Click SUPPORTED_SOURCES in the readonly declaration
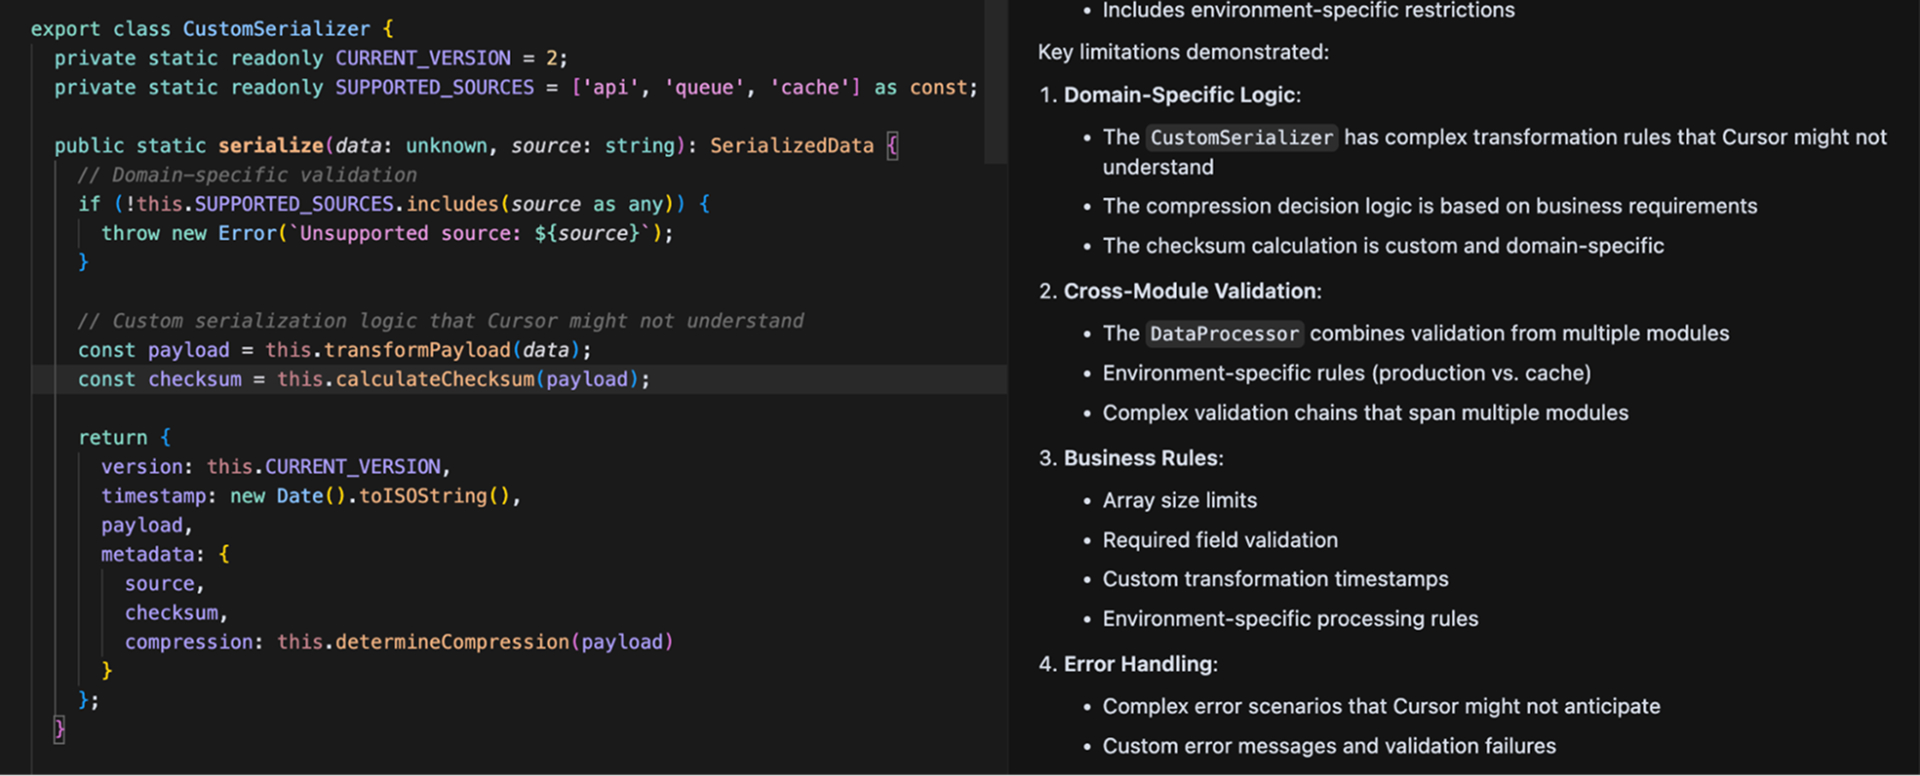This screenshot has height=776, width=1920. click(435, 87)
